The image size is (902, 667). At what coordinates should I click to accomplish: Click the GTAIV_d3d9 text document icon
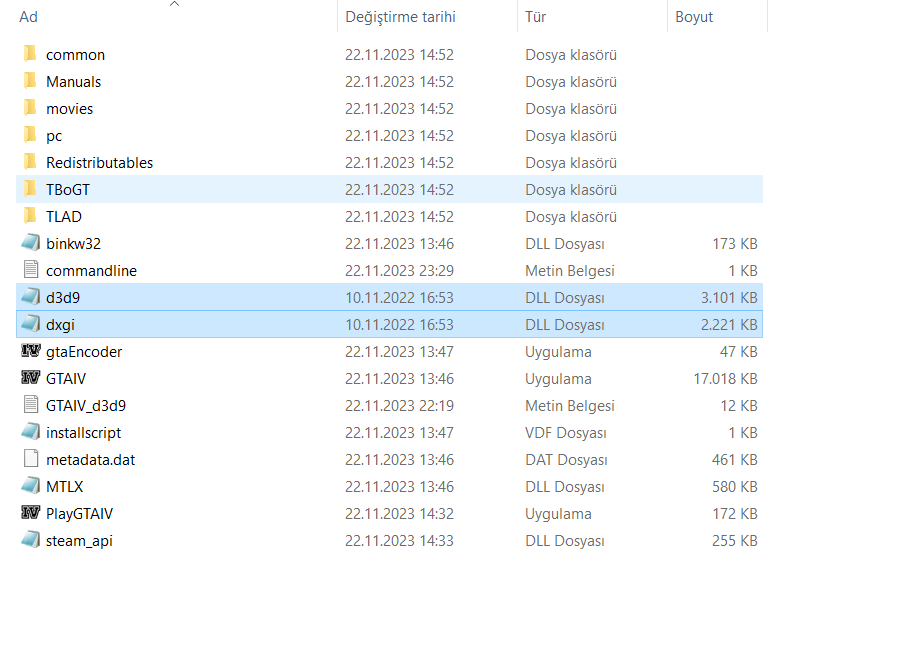pyautogui.click(x=31, y=405)
